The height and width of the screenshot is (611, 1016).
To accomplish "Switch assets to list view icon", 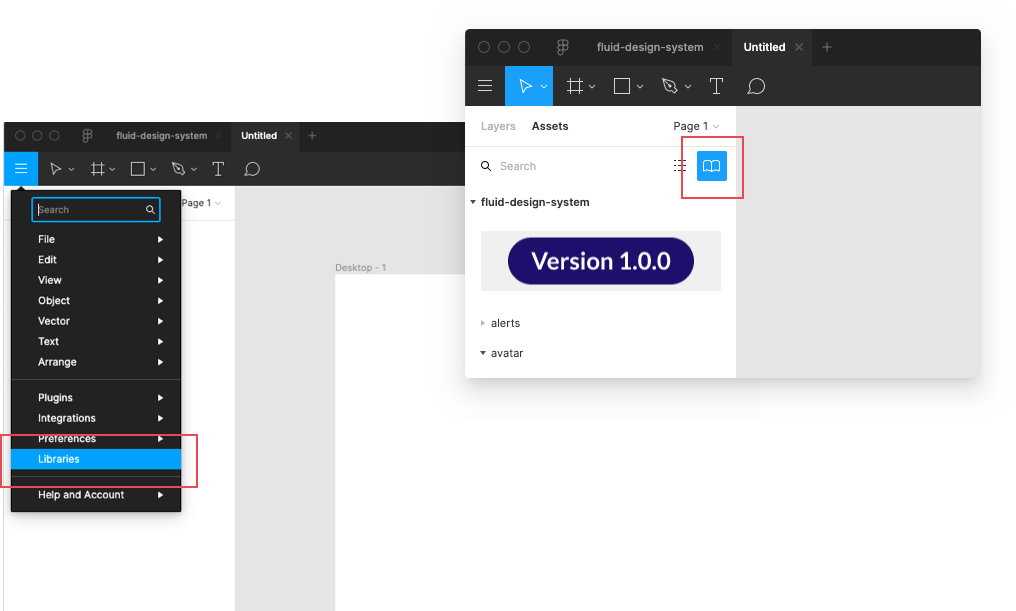I will click(x=680, y=166).
